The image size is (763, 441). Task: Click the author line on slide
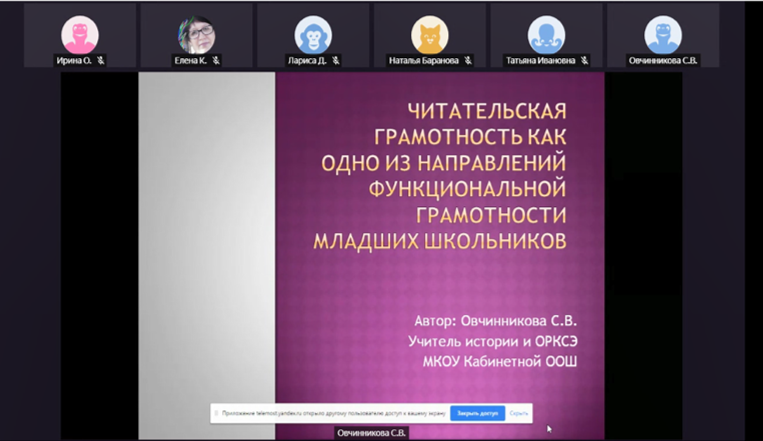[x=496, y=321]
